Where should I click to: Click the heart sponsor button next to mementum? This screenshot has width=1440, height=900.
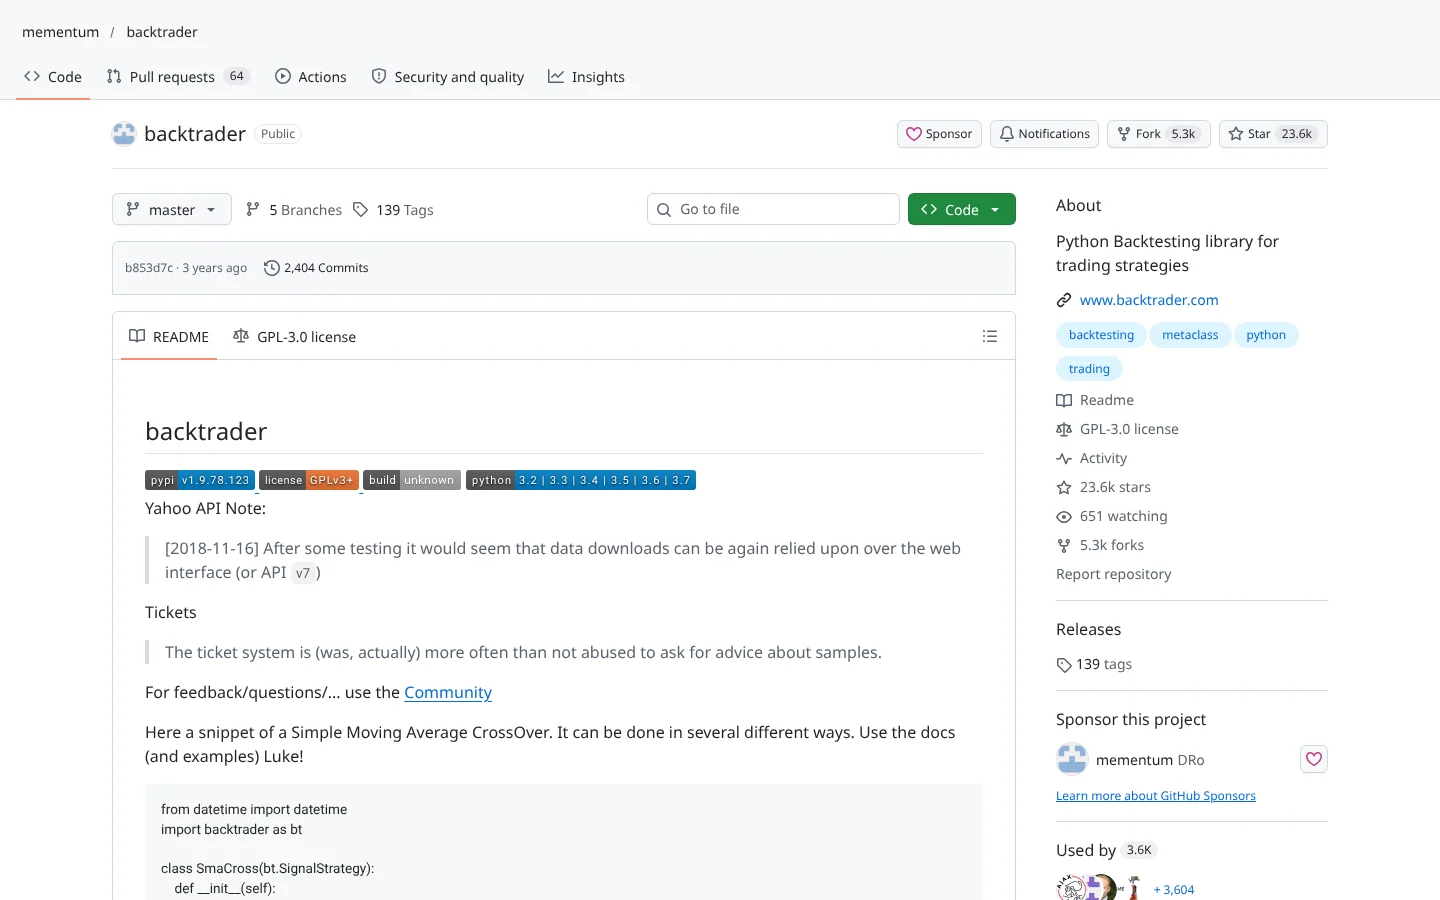coord(1314,759)
